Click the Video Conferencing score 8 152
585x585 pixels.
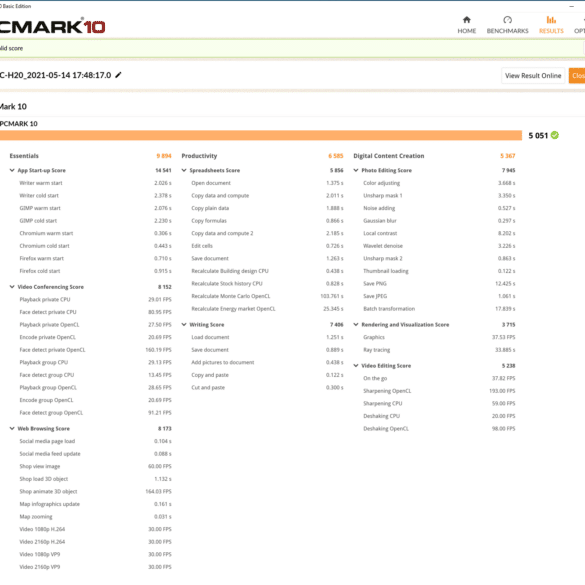[x=165, y=287]
